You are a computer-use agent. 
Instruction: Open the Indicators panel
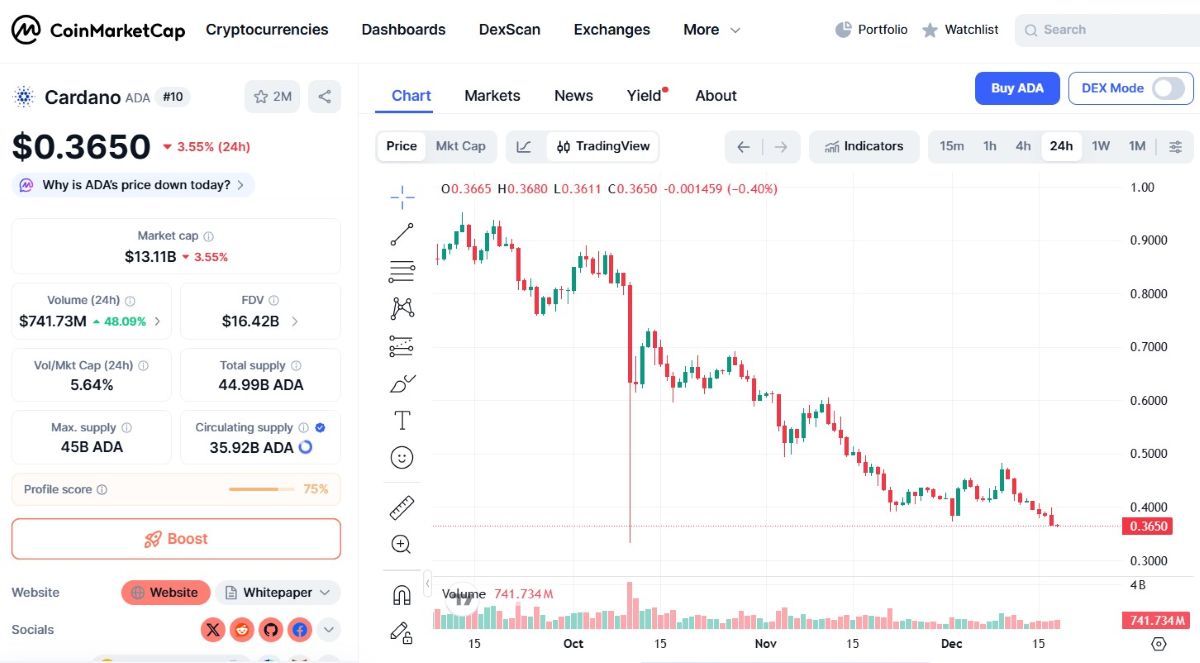(863, 146)
